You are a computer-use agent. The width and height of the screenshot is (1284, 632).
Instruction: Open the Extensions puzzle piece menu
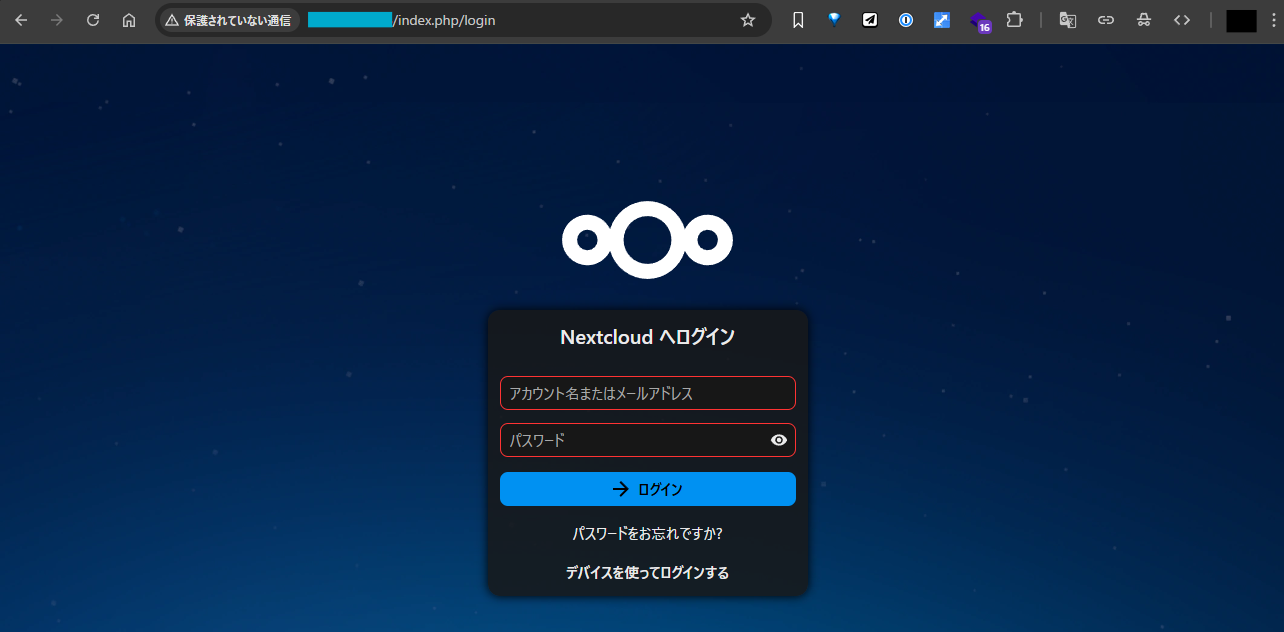tap(1014, 20)
